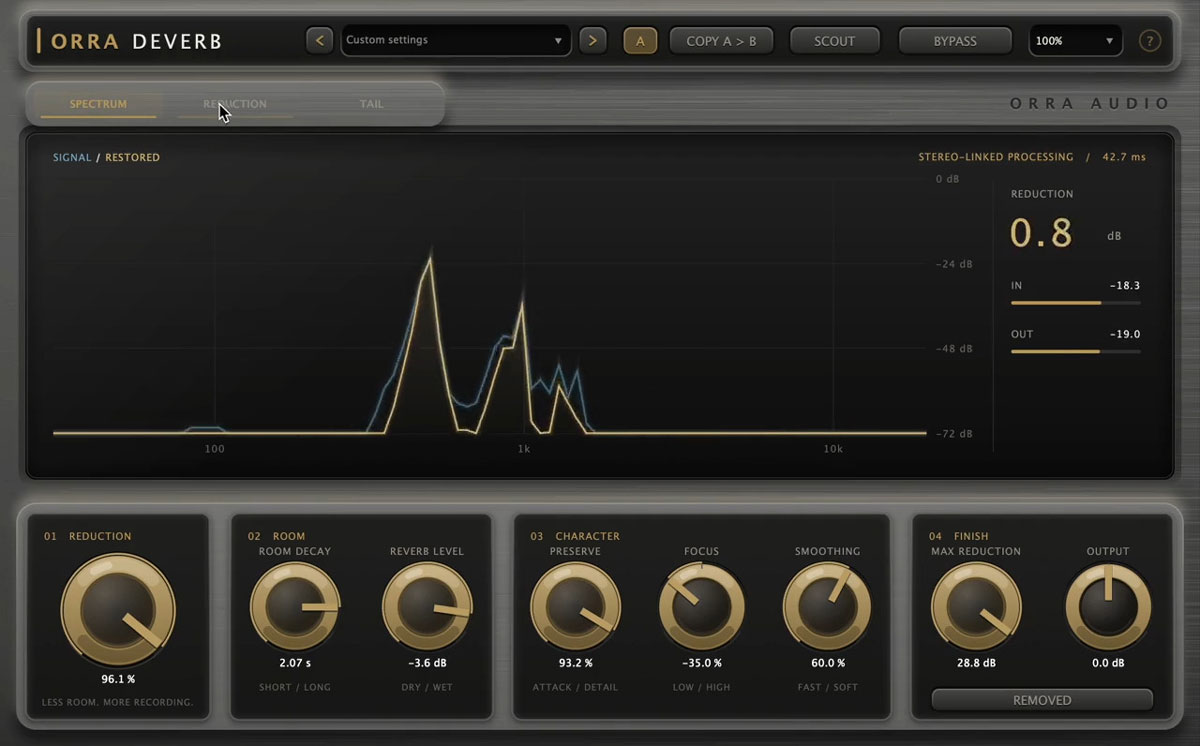1200x746 pixels.
Task: Click the OUT level meter bar
Action: pos(1075,351)
